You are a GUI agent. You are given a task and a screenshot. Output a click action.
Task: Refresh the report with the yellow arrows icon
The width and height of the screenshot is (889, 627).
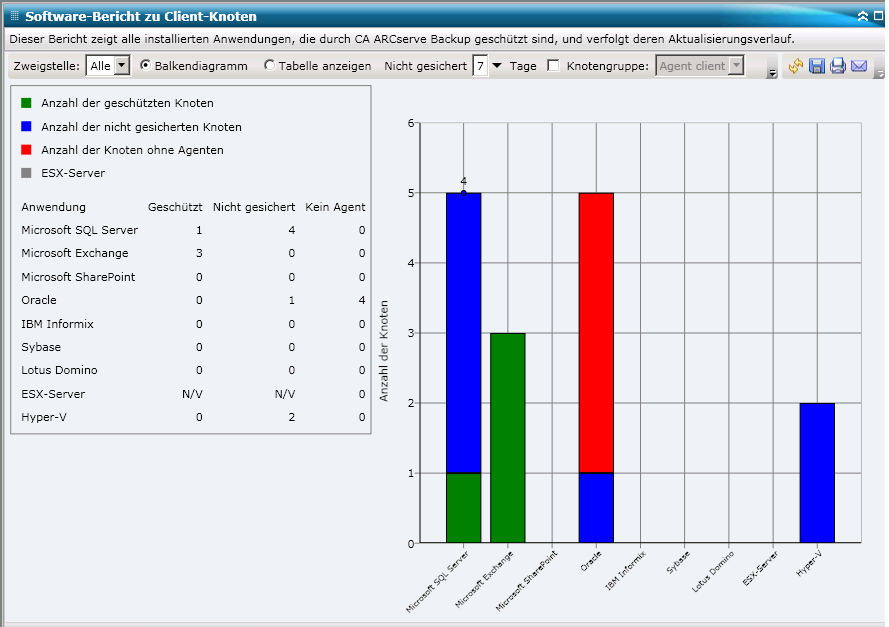(x=795, y=66)
